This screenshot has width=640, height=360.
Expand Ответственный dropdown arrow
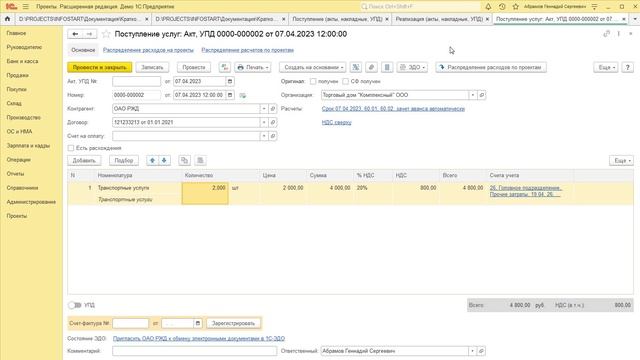[472, 351]
